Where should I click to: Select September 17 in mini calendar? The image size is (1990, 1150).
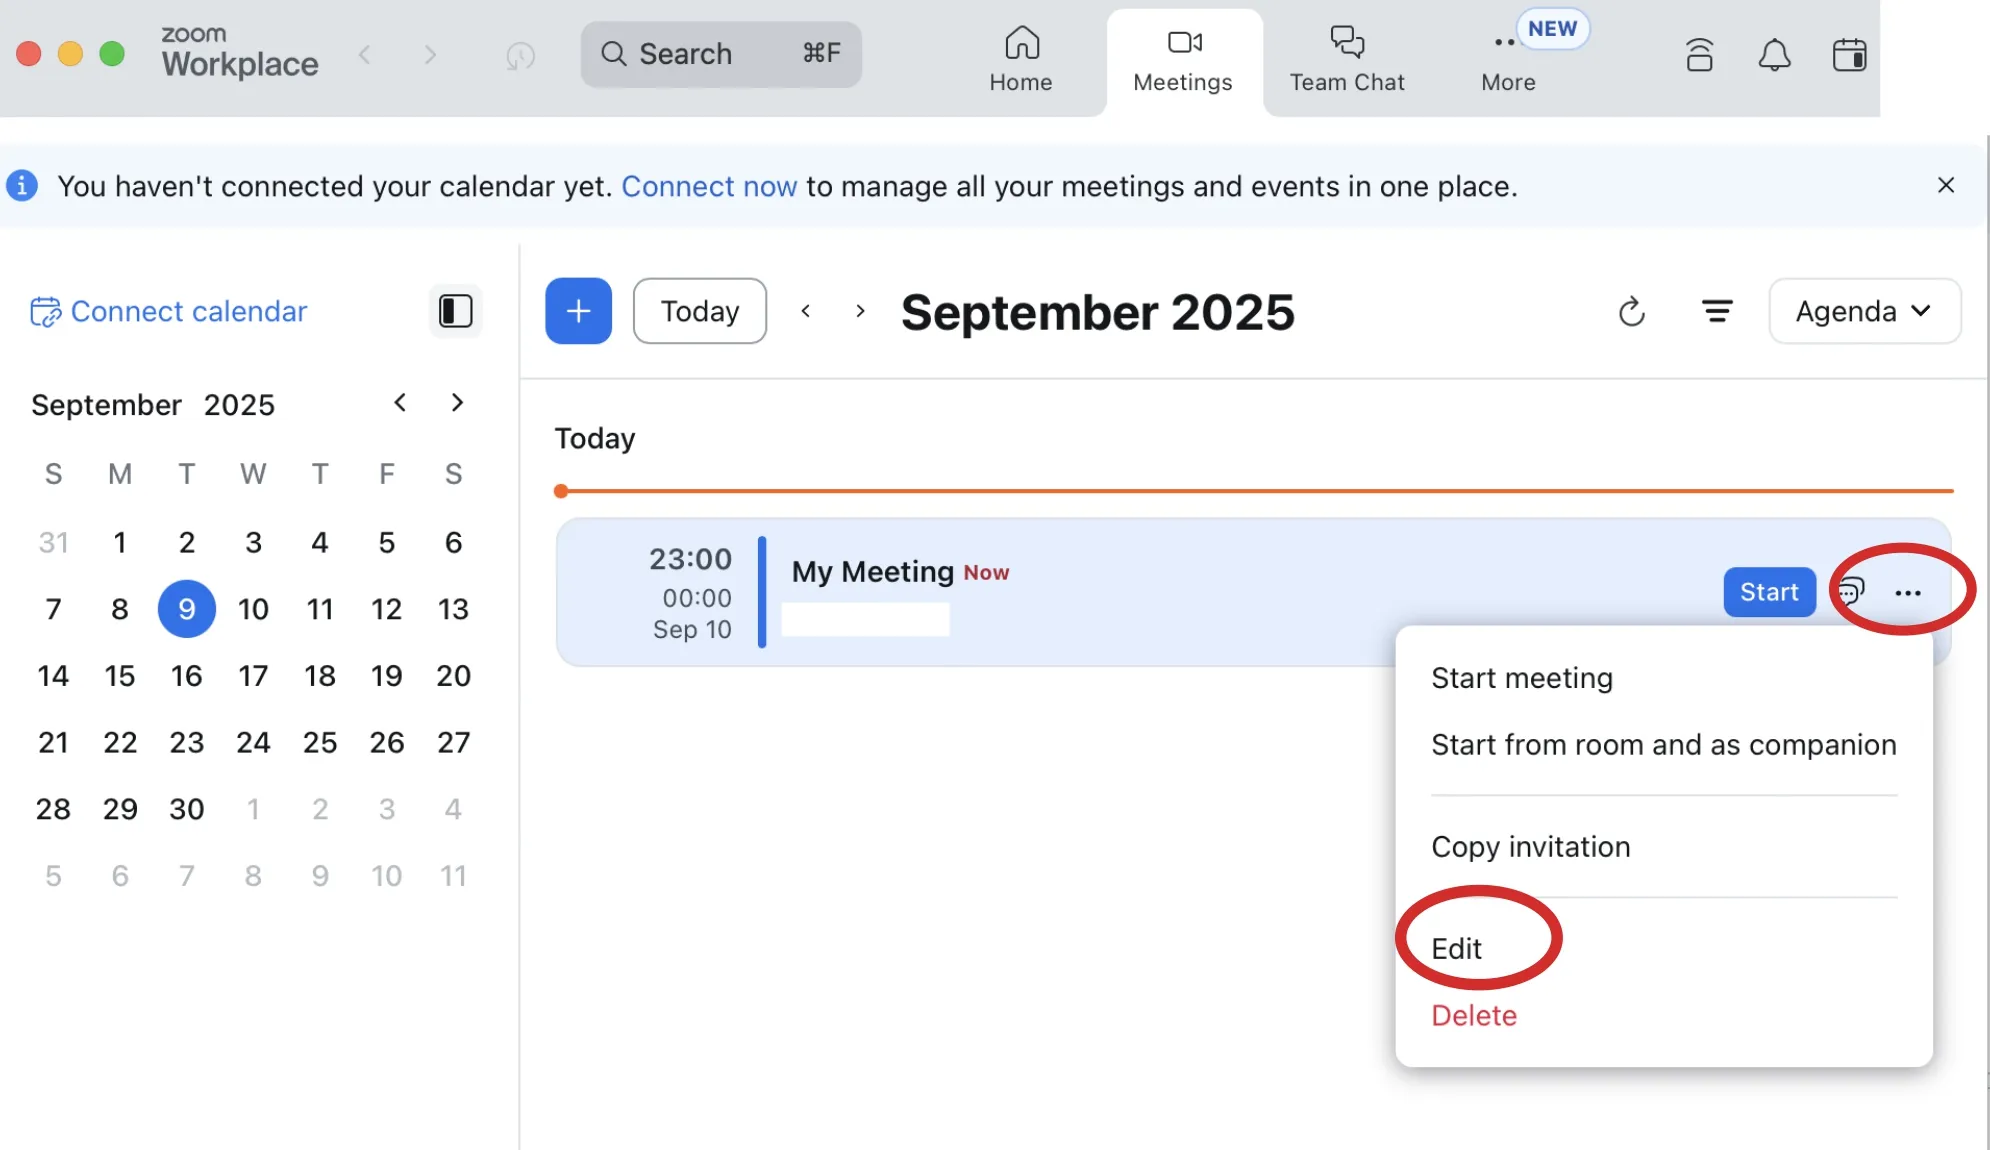pyautogui.click(x=253, y=676)
